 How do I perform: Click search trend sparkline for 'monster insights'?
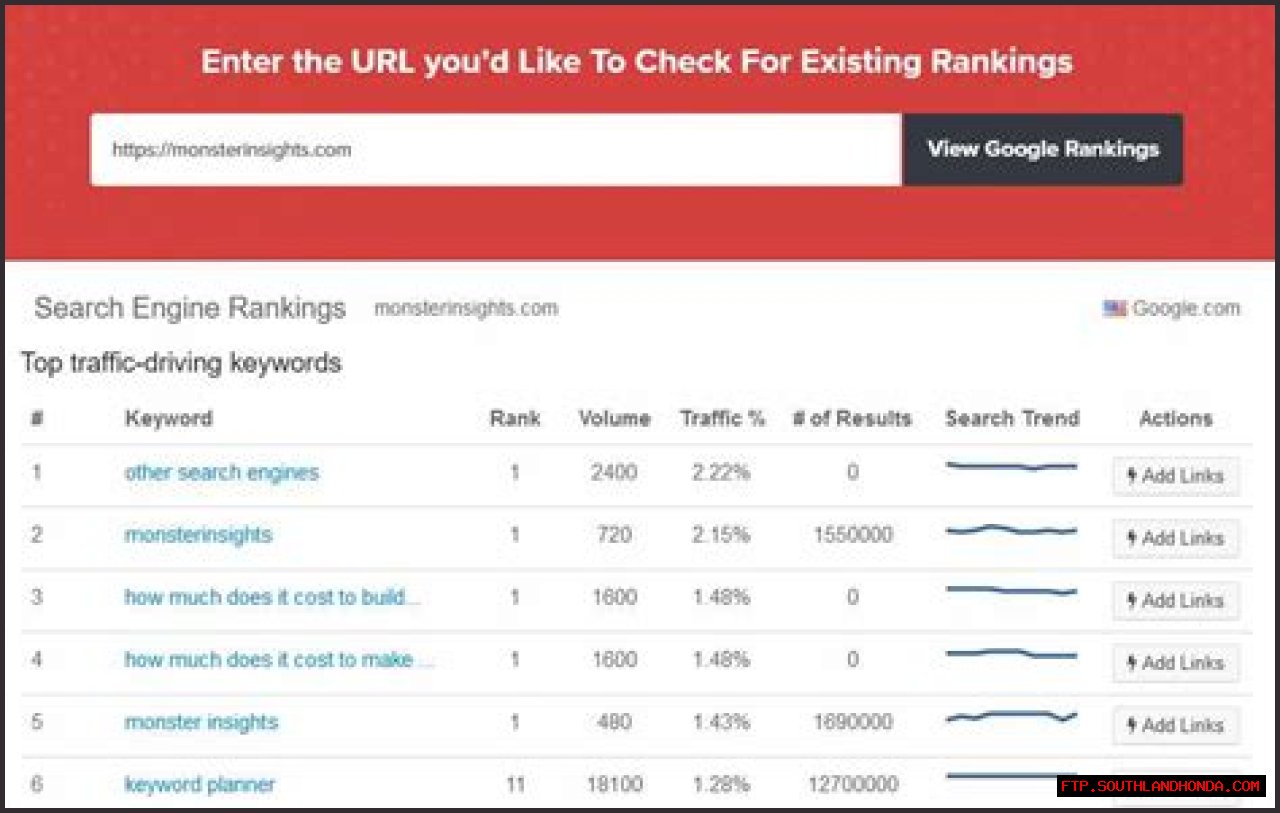point(1011,716)
